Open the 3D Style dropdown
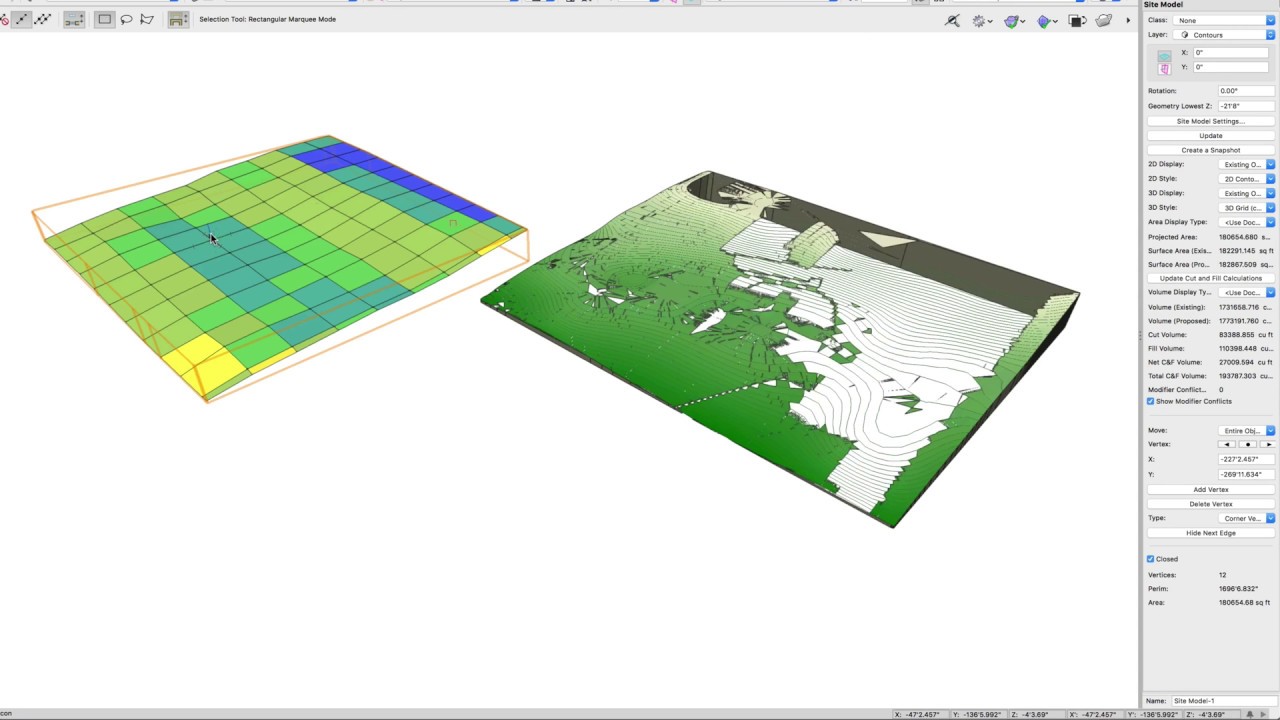 point(1247,208)
